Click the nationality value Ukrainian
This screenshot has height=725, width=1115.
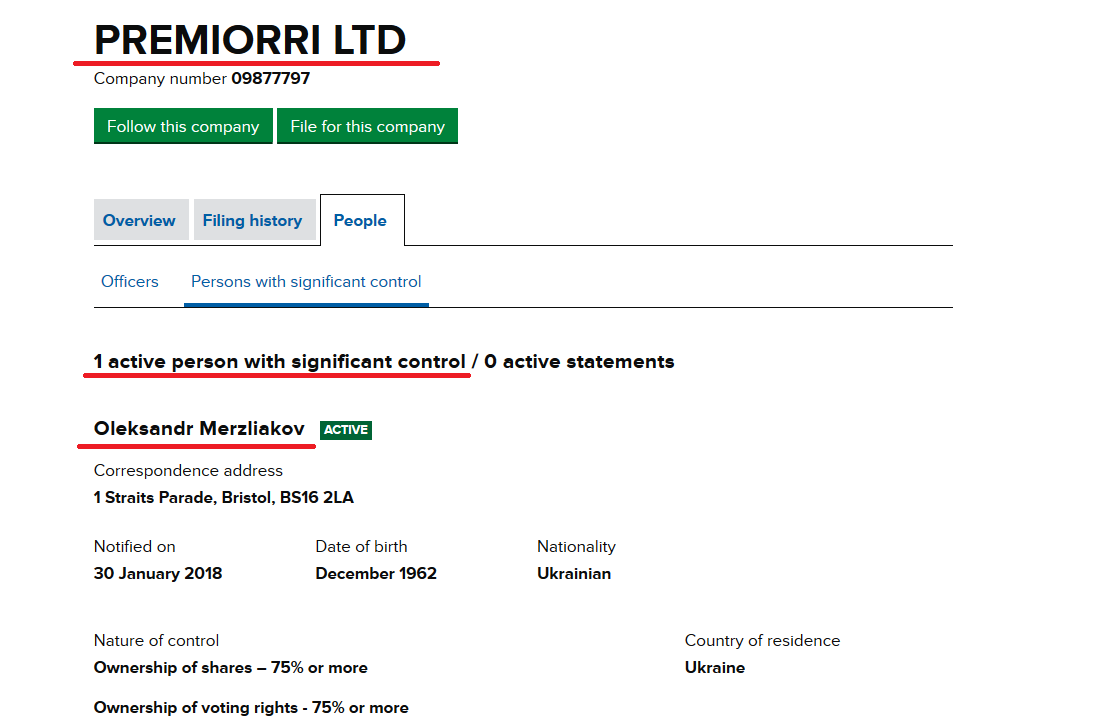click(x=574, y=574)
